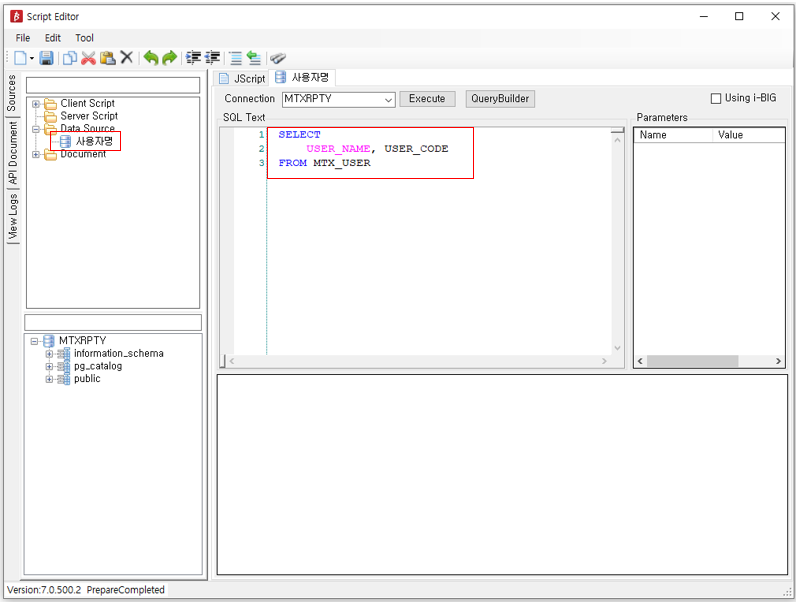Click the Name column header in Parameters
797x602 pixels.
[672, 135]
